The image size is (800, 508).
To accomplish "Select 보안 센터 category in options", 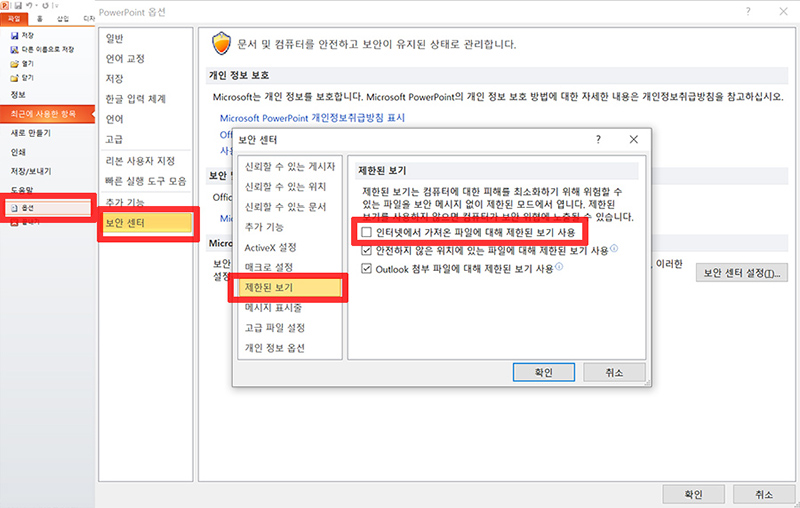I will [147, 223].
